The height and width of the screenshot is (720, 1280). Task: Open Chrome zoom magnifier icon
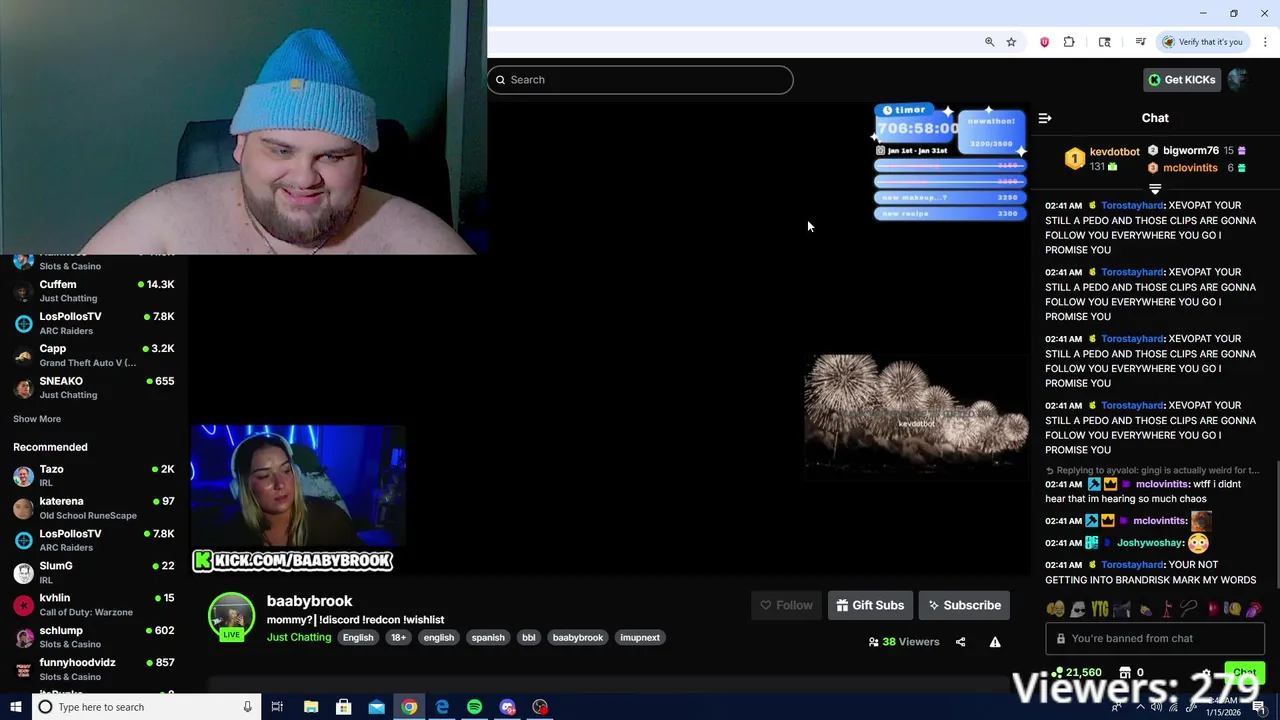(x=989, y=42)
